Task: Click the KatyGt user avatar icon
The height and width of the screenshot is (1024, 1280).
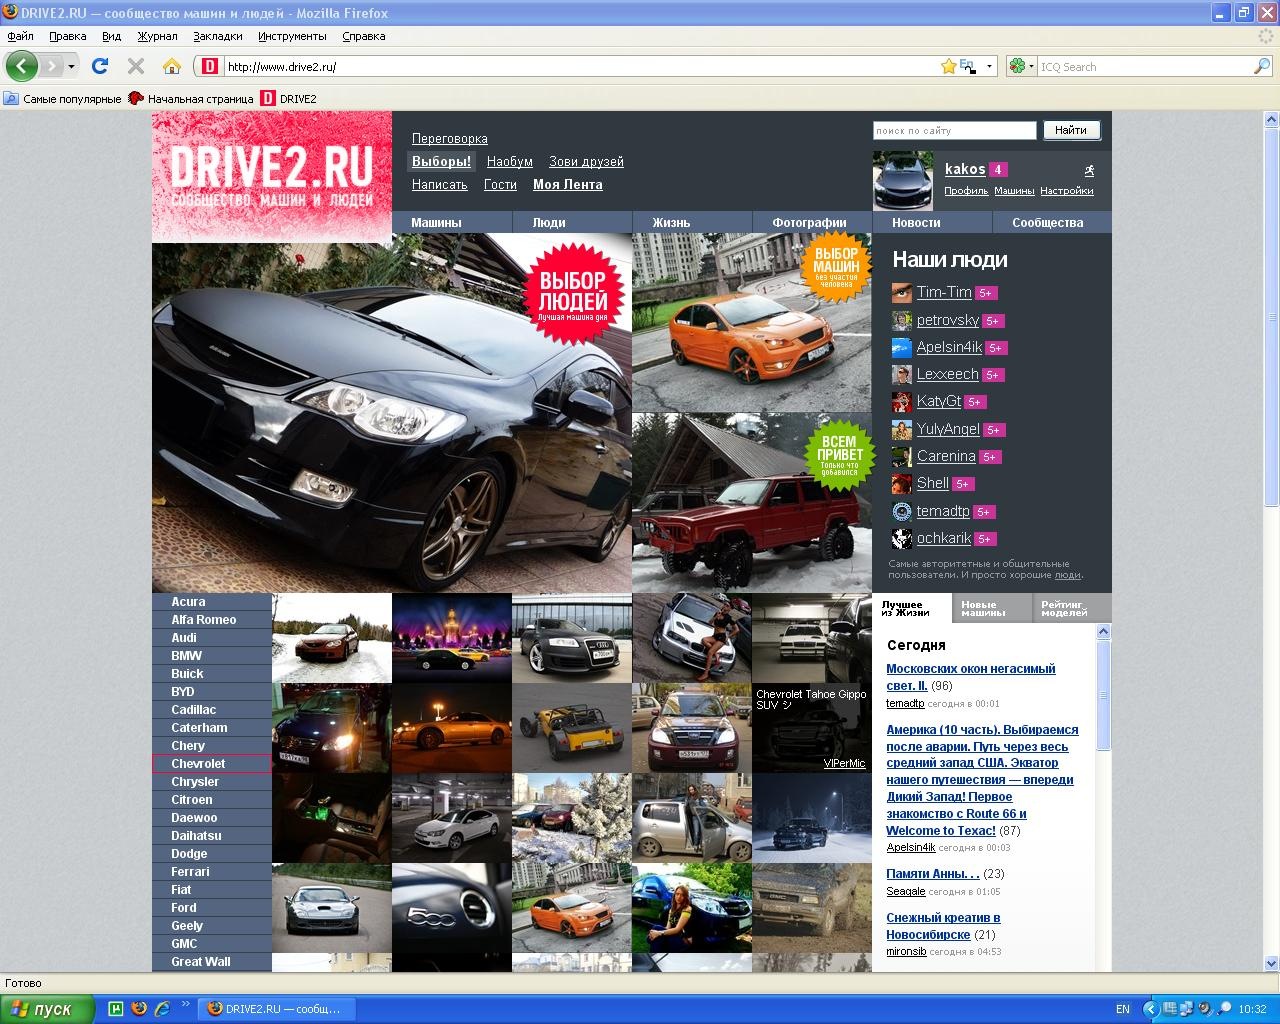Action: [902, 402]
